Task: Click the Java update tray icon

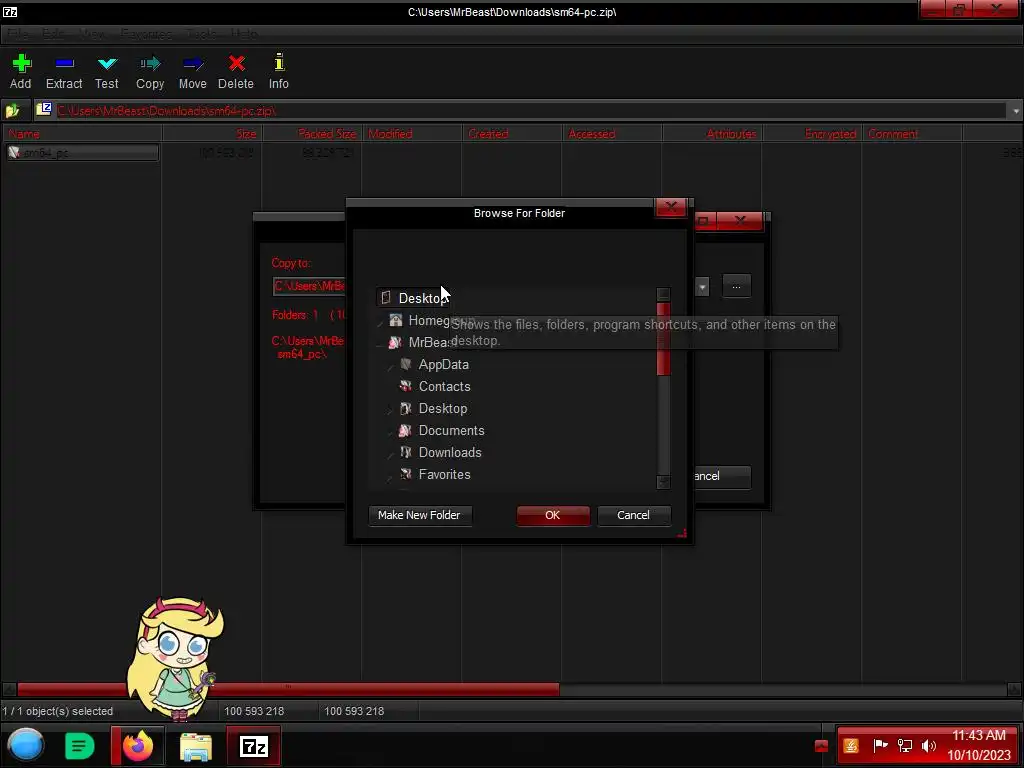Action: pos(851,746)
